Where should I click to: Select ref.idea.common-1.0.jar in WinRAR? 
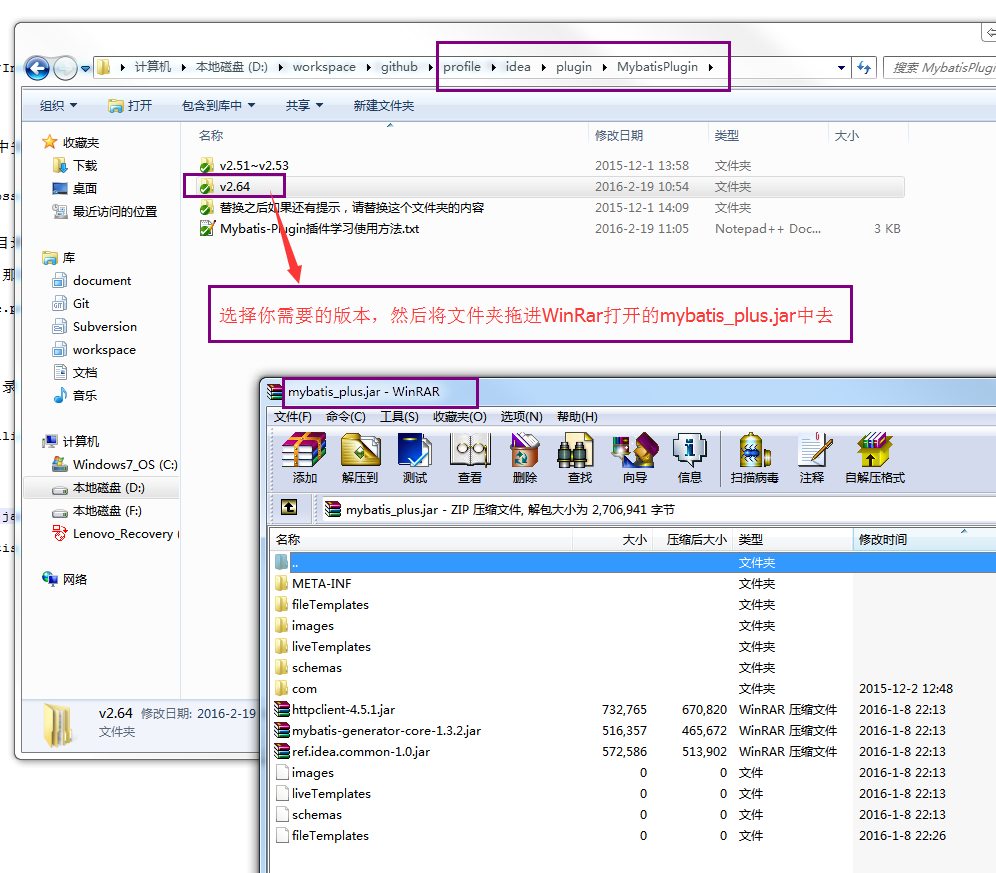352,752
